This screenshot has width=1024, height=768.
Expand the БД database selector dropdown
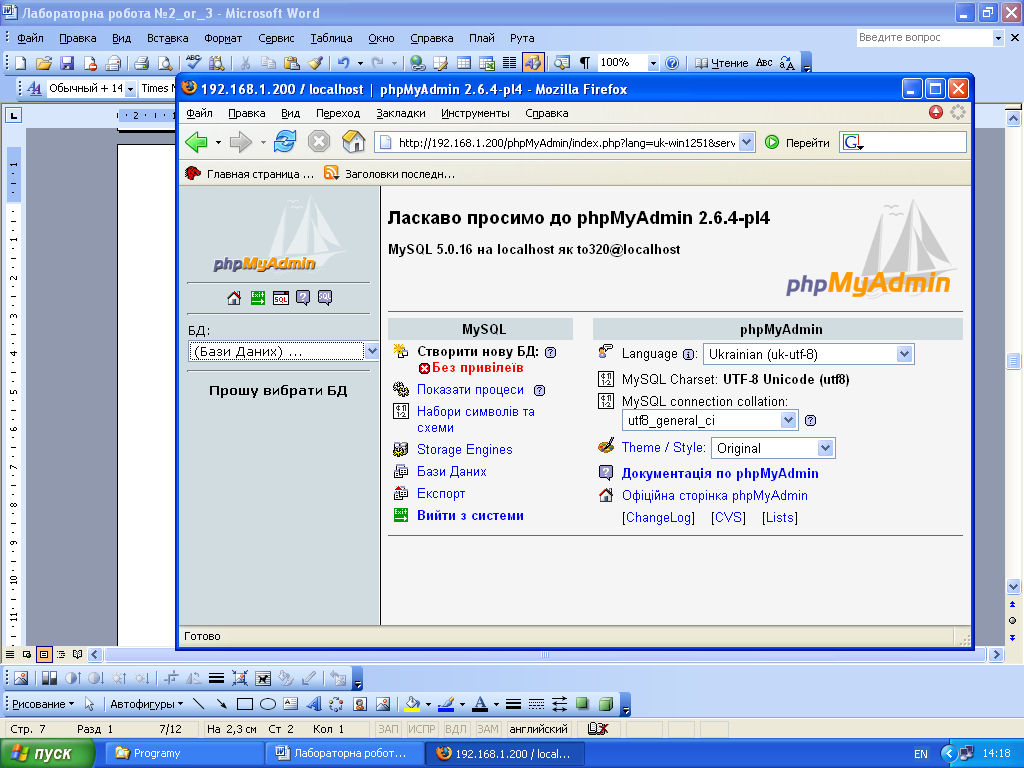pyautogui.click(x=372, y=351)
